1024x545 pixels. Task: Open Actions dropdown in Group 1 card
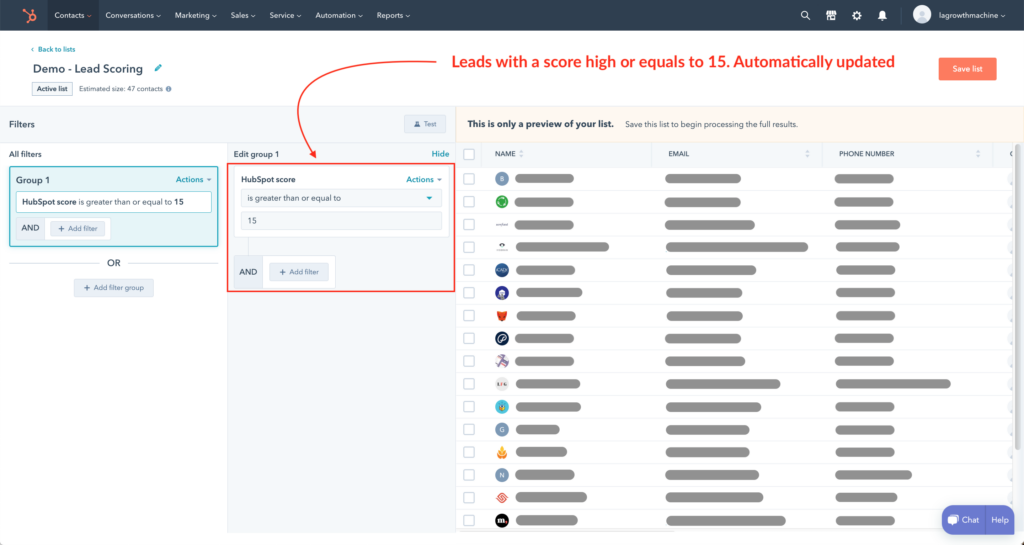[x=193, y=180]
